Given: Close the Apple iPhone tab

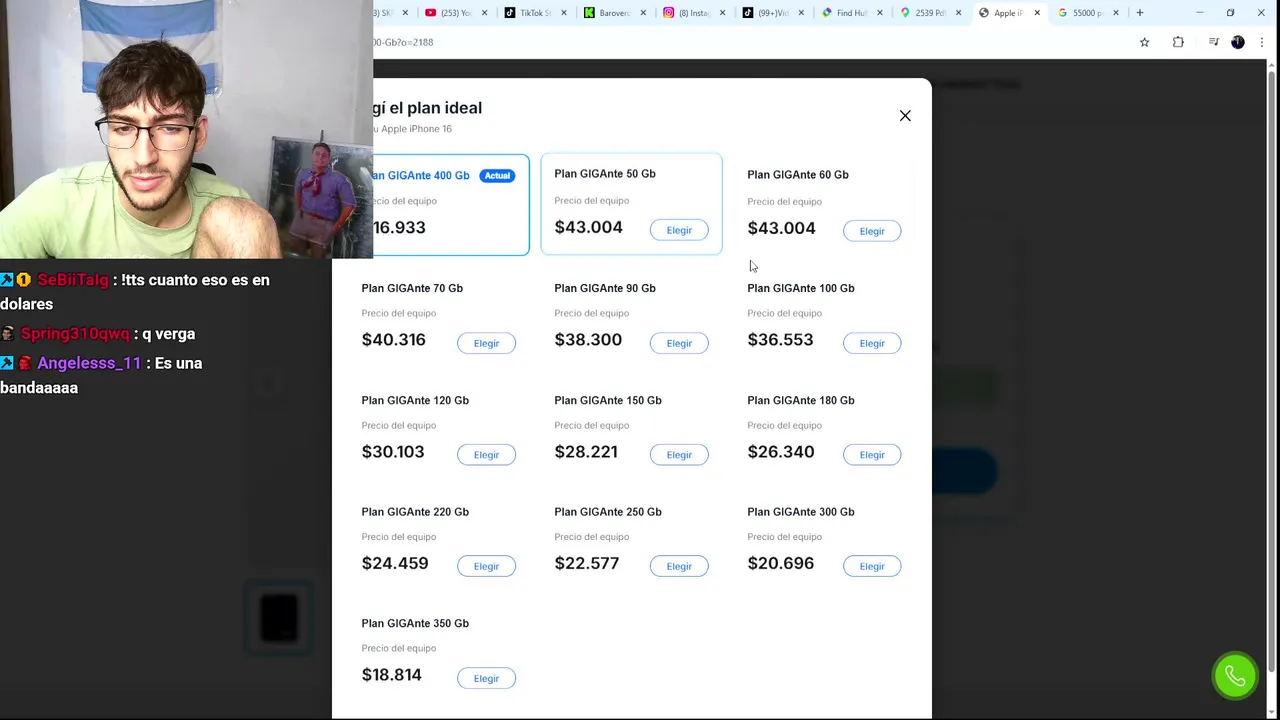Looking at the screenshot, I should [x=1037, y=13].
